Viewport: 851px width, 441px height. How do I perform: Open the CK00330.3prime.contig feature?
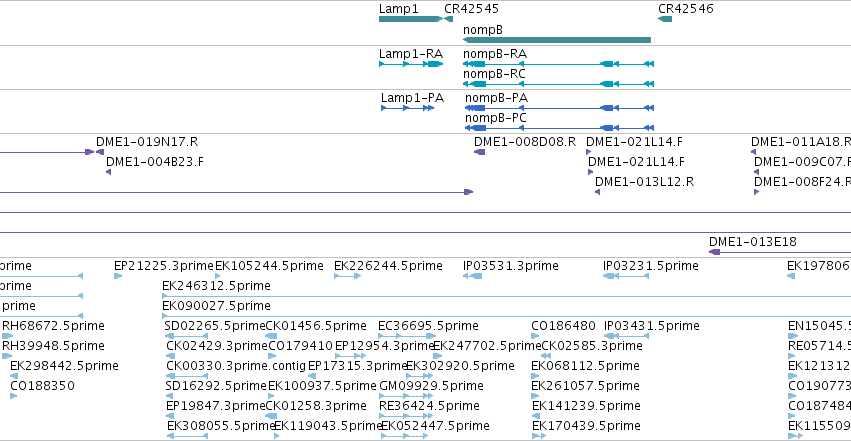point(187,376)
